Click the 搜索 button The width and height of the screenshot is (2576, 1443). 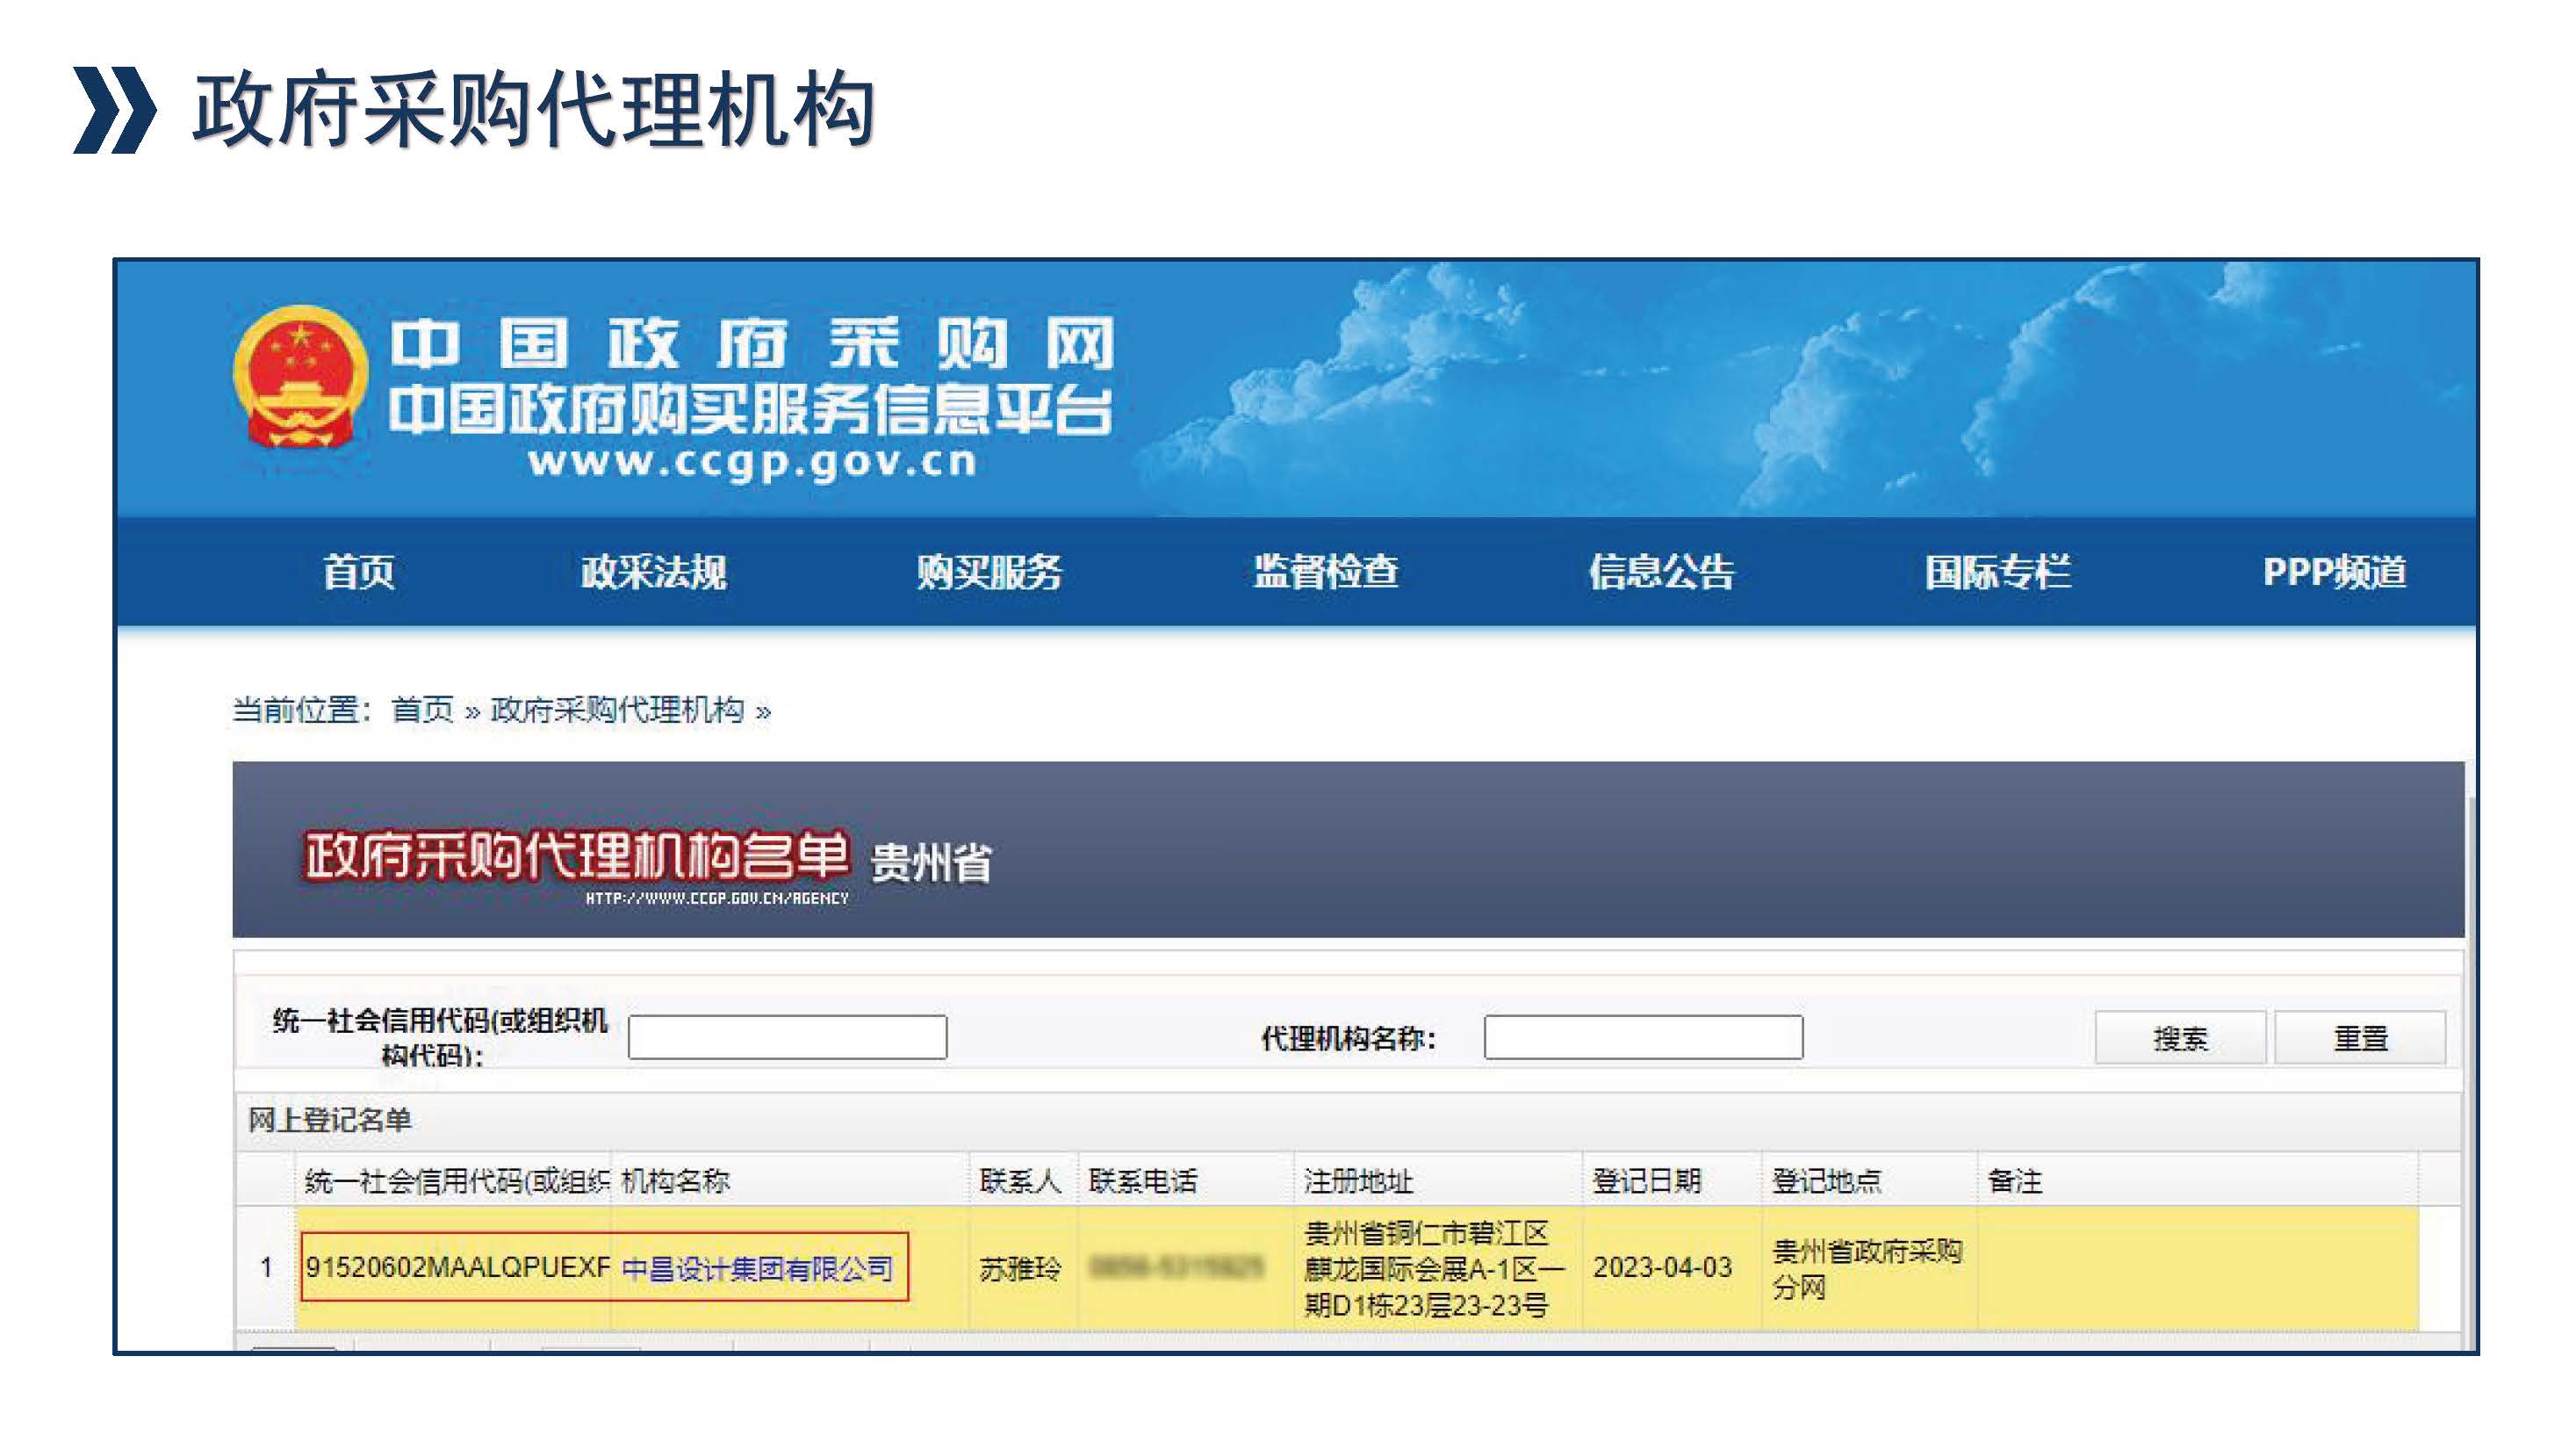coord(2180,1038)
